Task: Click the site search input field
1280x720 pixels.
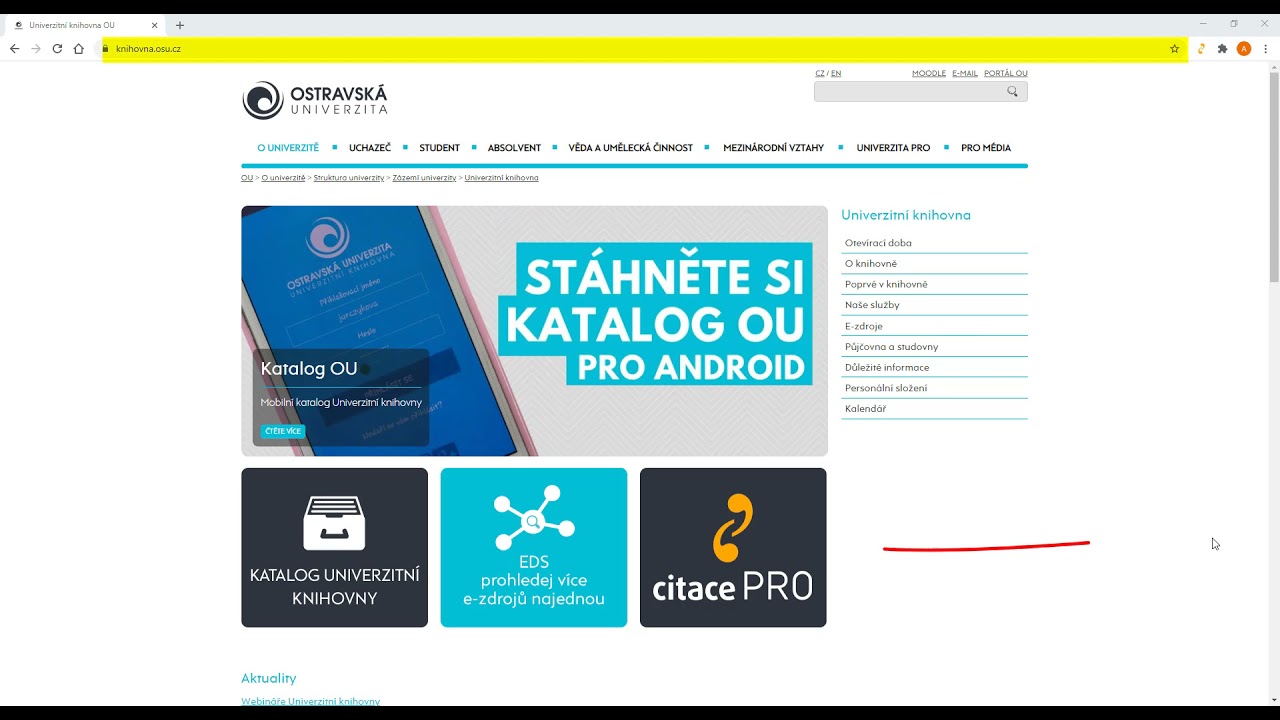Action: pos(910,91)
